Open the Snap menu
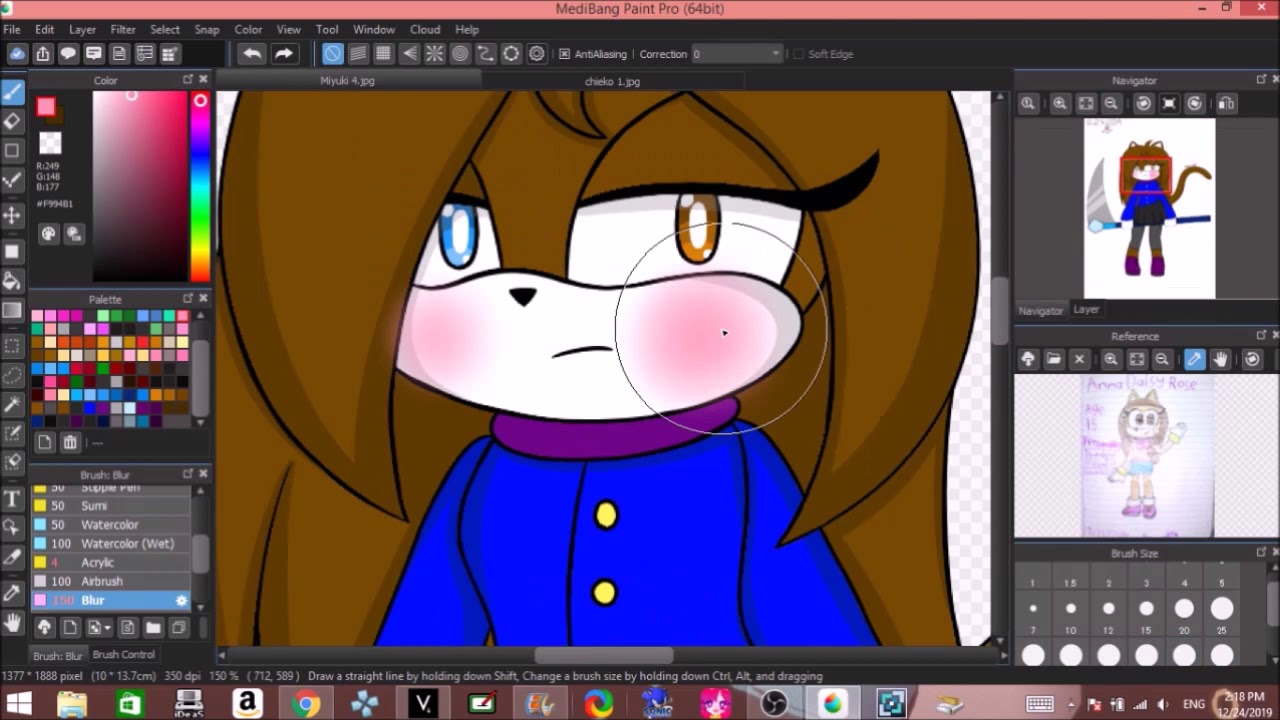1280x720 pixels. pos(207,29)
